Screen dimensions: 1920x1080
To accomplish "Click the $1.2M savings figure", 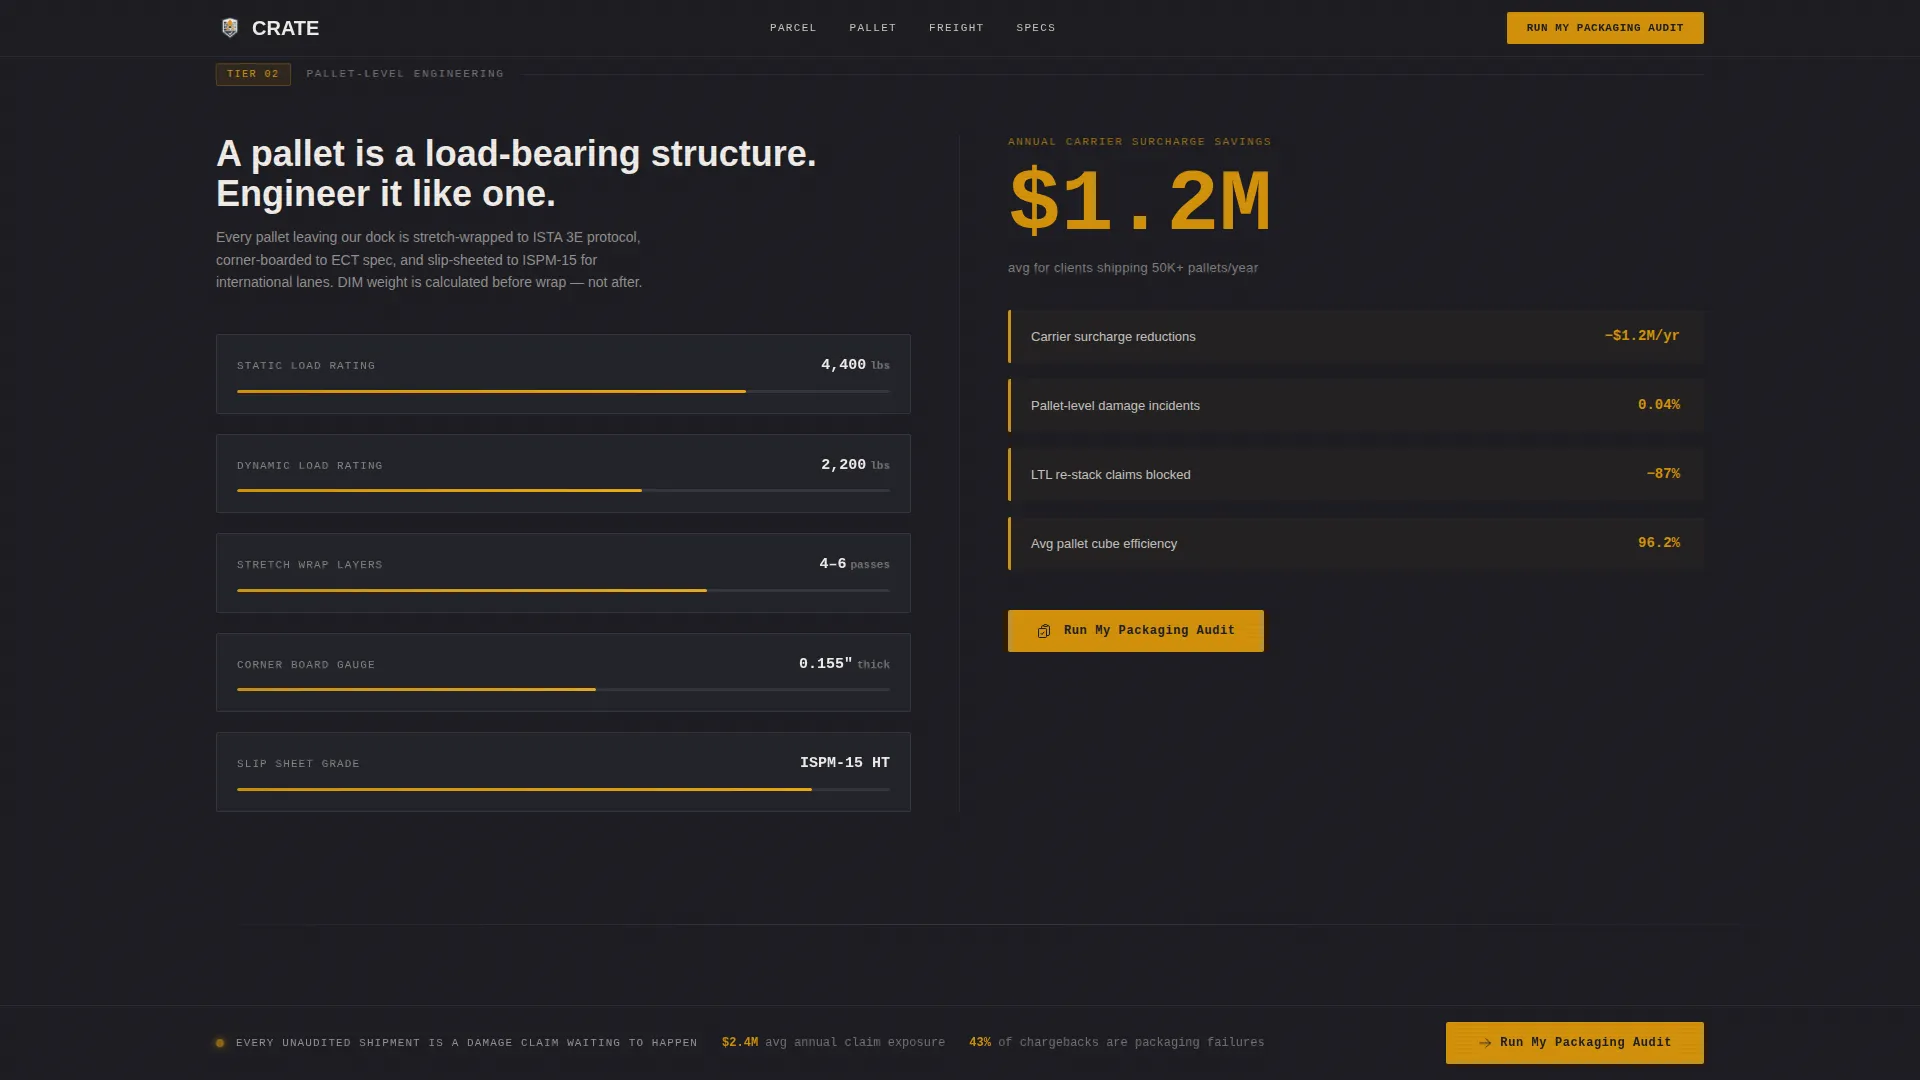I will (1140, 203).
